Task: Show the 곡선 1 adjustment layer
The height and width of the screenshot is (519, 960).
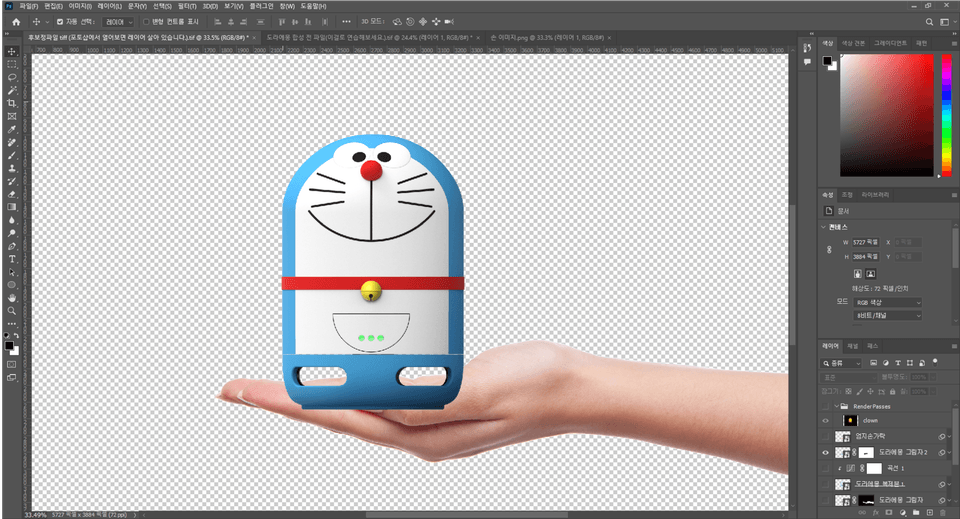Action: [x=825, y=468]
